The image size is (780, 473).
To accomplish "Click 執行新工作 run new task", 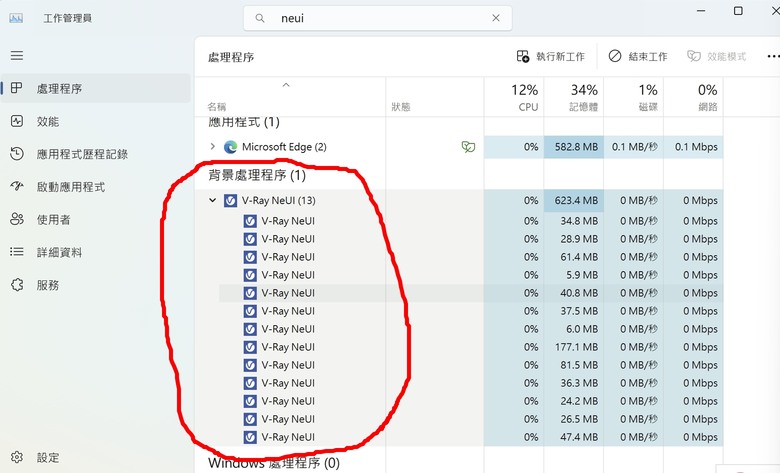I will [550, 56].
